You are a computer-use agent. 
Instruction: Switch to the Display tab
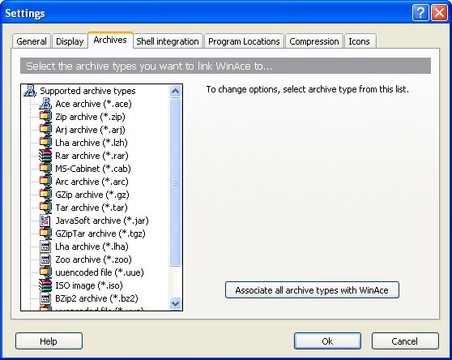pyautogui.click(x=70, y=41)
